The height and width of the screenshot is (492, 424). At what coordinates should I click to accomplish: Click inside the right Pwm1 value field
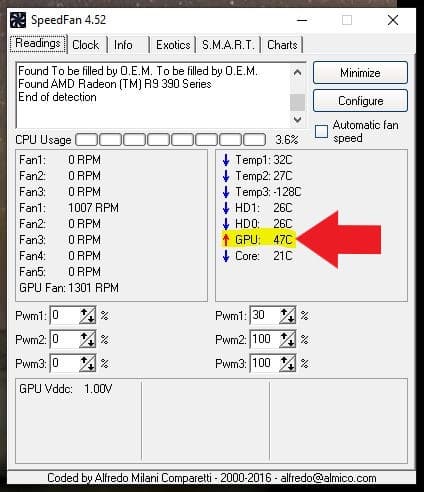pyautogui.click(x=265, y=315)
